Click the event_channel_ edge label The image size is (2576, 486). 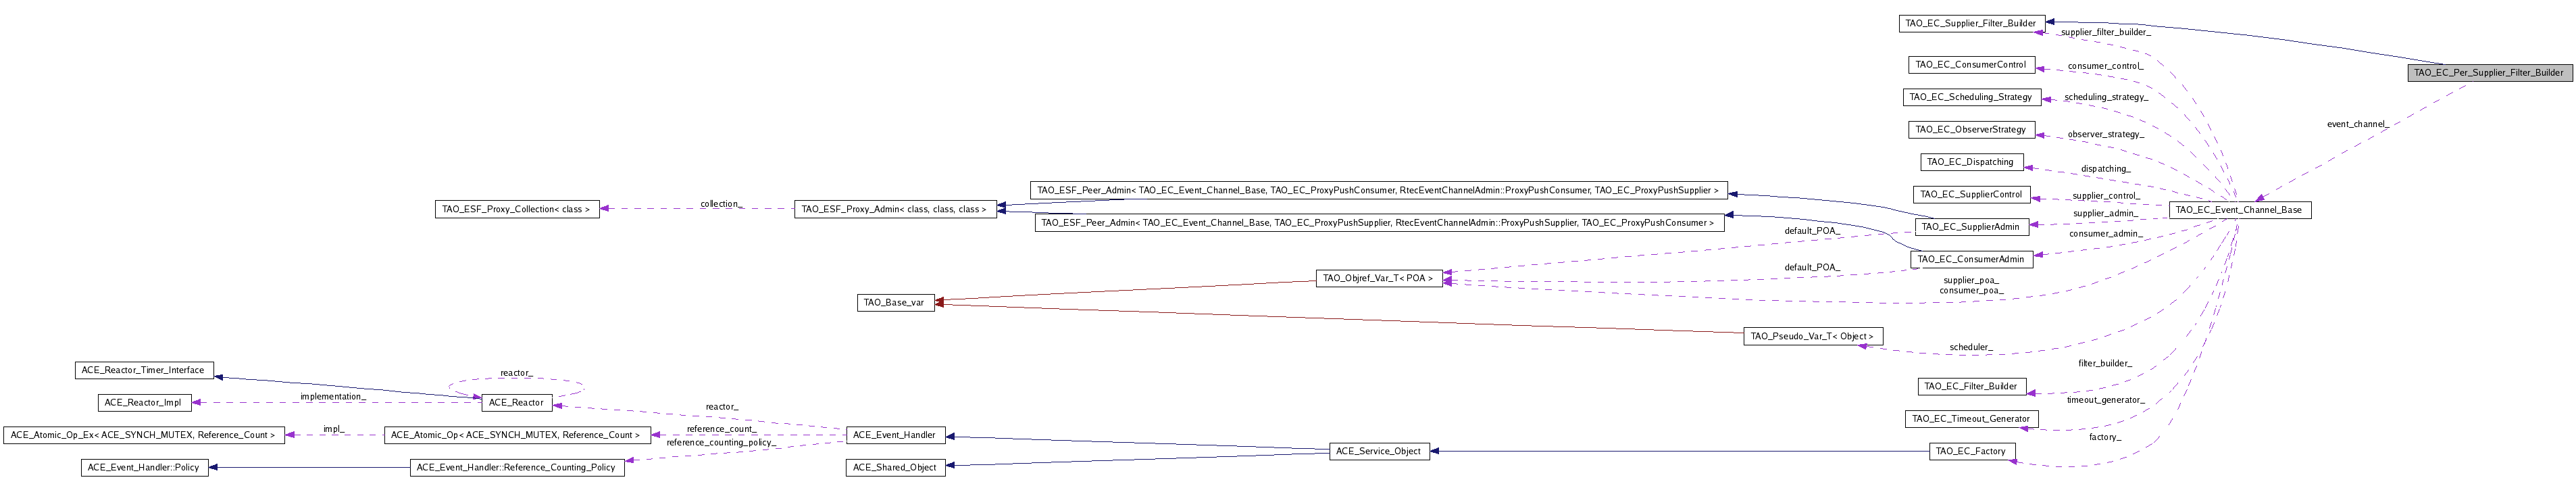click(2357, 124)
